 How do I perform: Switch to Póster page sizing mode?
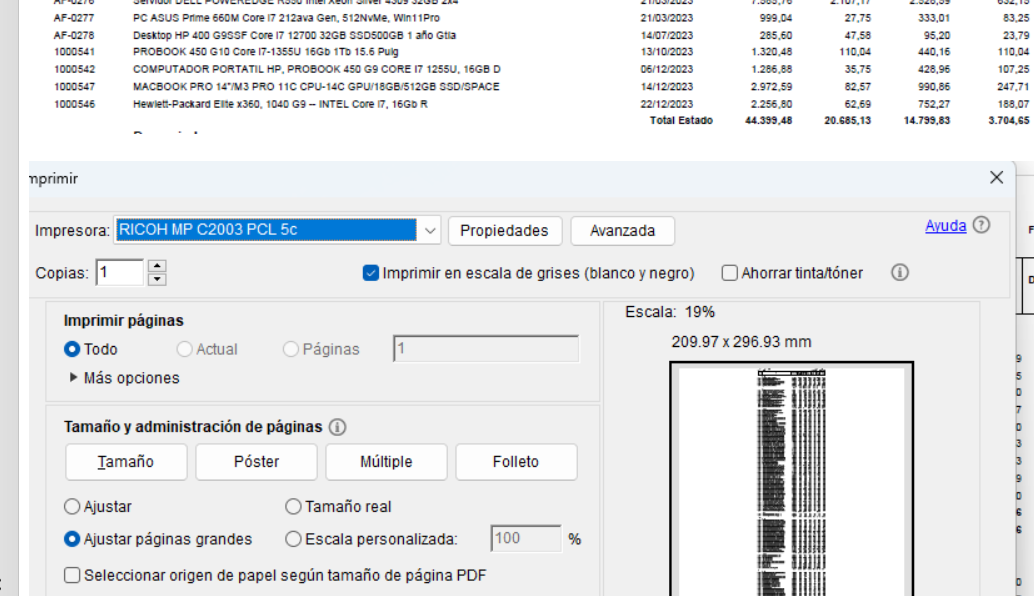click(x=256, y=462)
